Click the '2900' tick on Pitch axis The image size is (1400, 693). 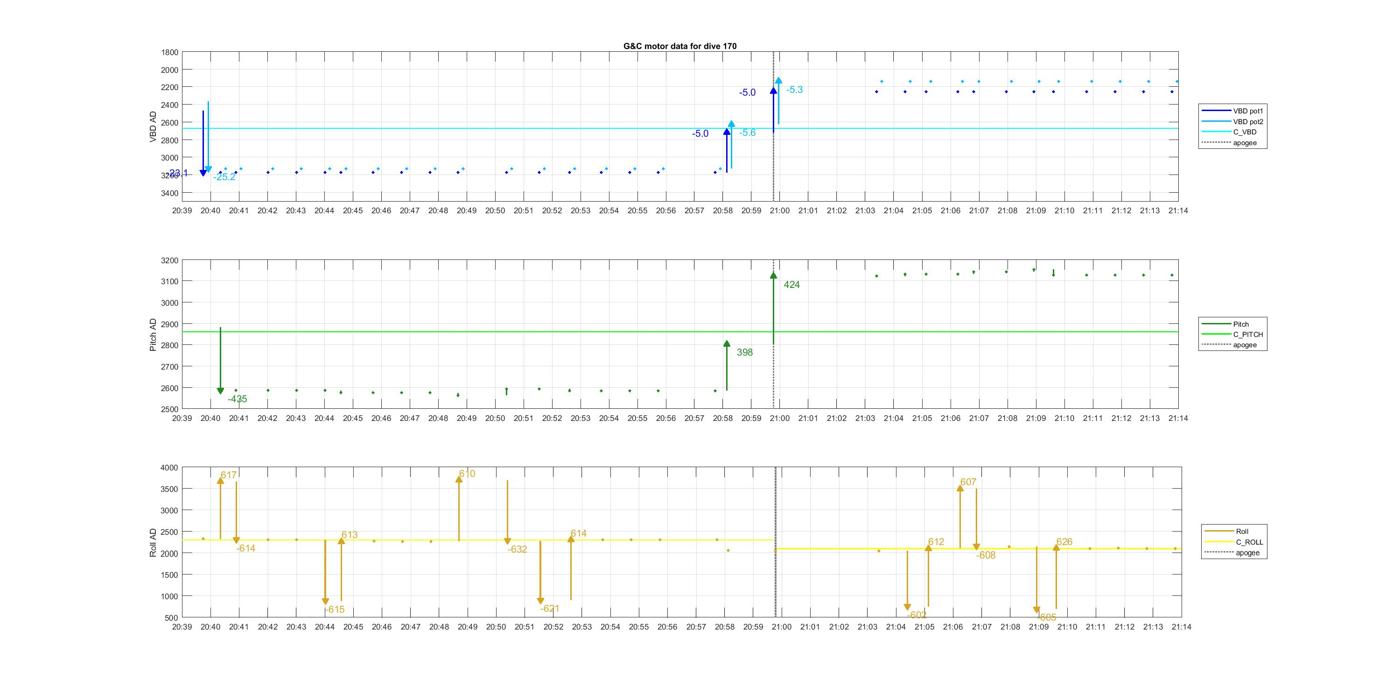tap(169, 324)
